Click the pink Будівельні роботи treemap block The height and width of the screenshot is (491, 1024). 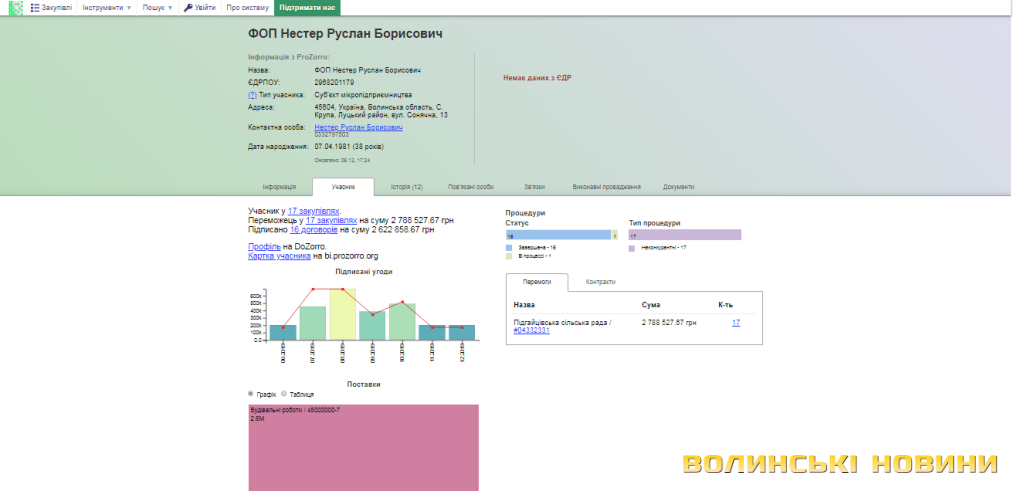pyautogui.click(x=363, y=447)
